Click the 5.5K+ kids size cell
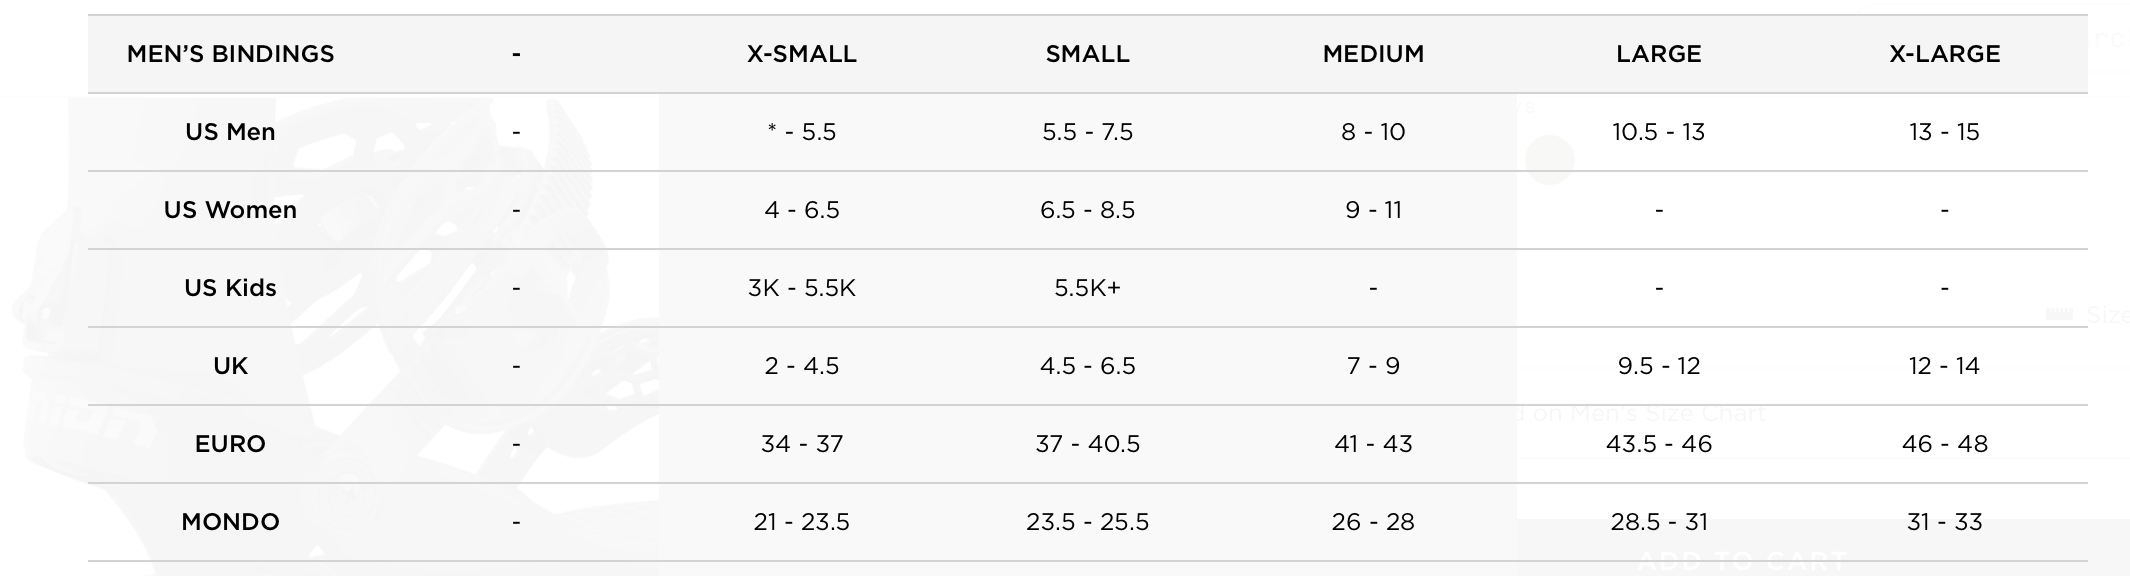 1088,288
